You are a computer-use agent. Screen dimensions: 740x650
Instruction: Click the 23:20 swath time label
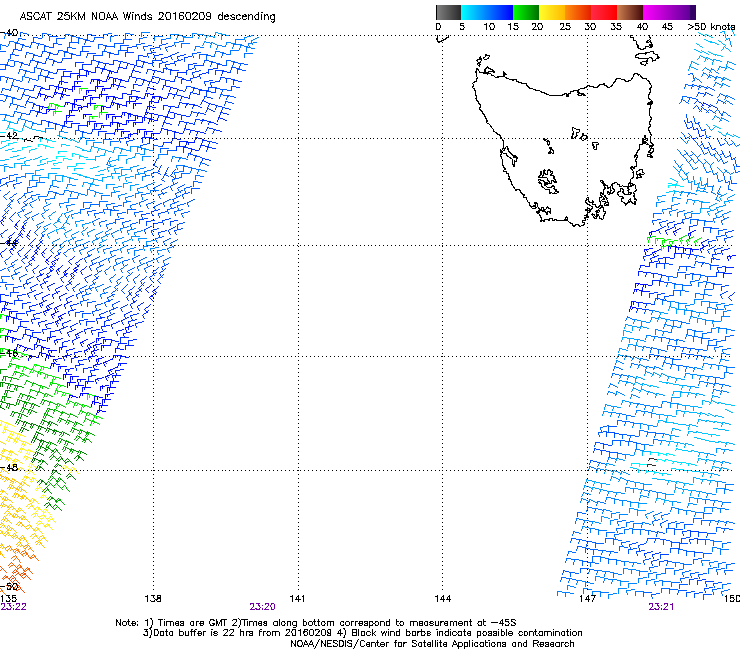tap(262, 607)
